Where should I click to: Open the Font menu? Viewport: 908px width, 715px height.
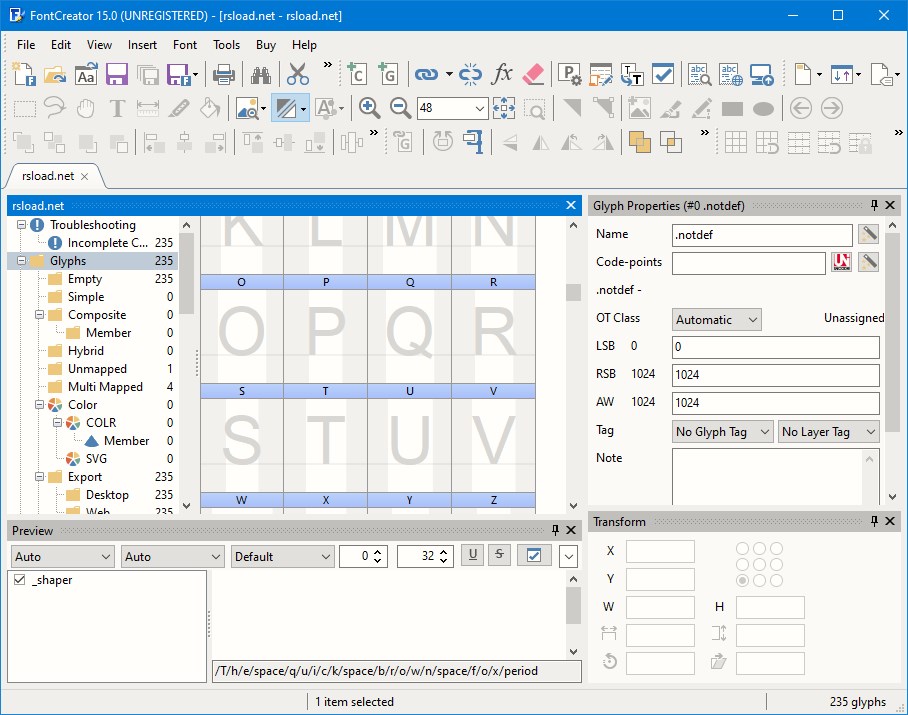185,45
